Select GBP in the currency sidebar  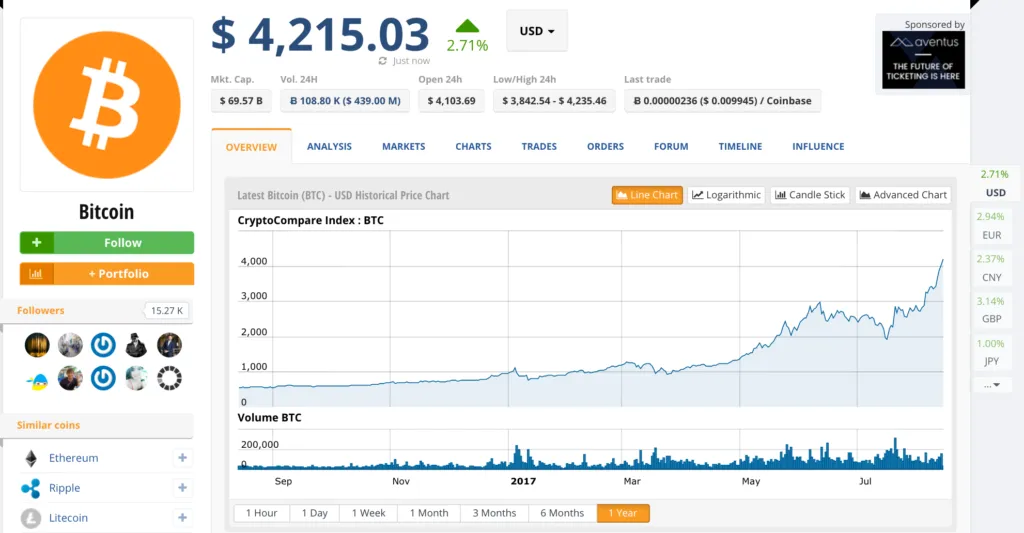pos(991,310)
